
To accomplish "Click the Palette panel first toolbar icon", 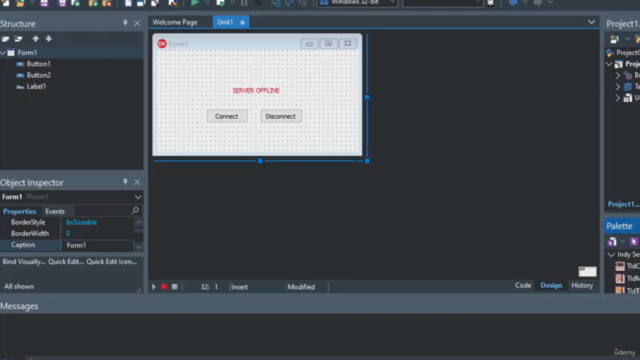I will [612, 242].
